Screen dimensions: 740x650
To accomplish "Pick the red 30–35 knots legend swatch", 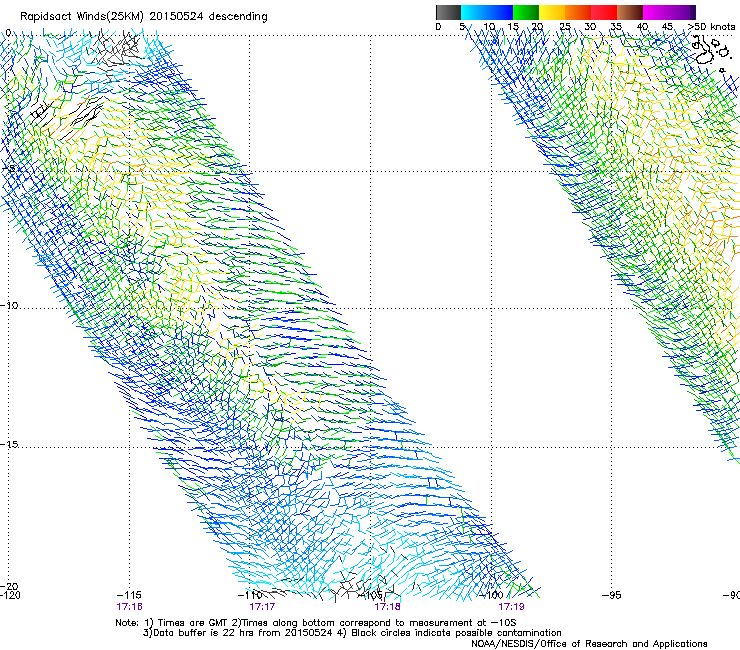I will pyautogui.click(x=604, y=12).
